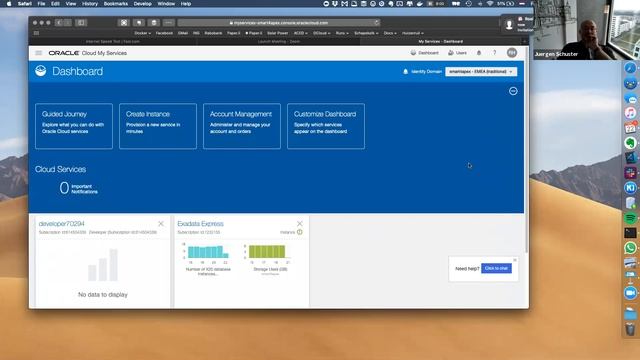The height and width of the screenshot is (360, 640).
Task: Open the Users page from the Oracle header
Action: pos(457,53)
